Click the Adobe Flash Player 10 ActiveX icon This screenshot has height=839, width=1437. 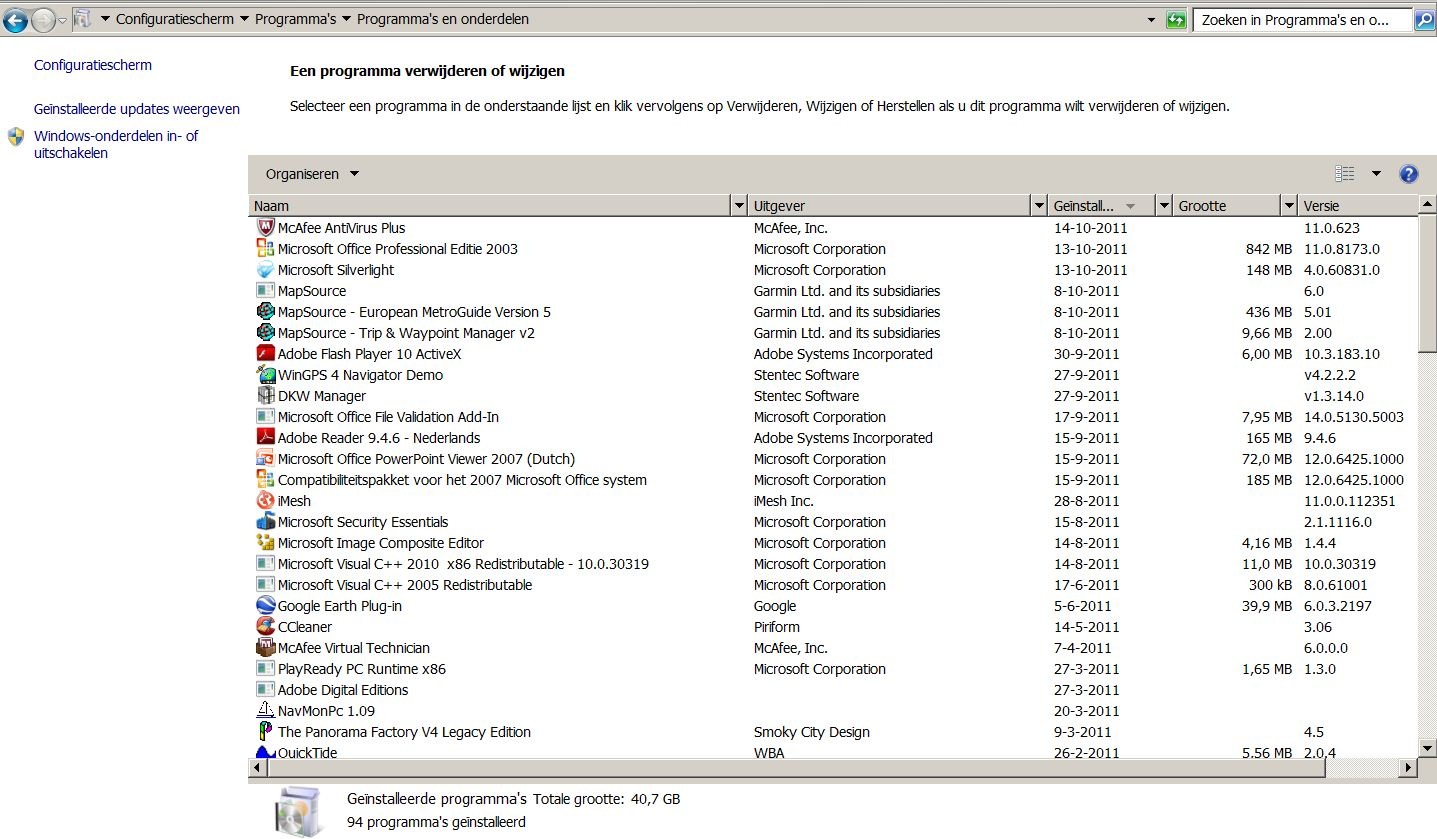click(x=265, y=354)
